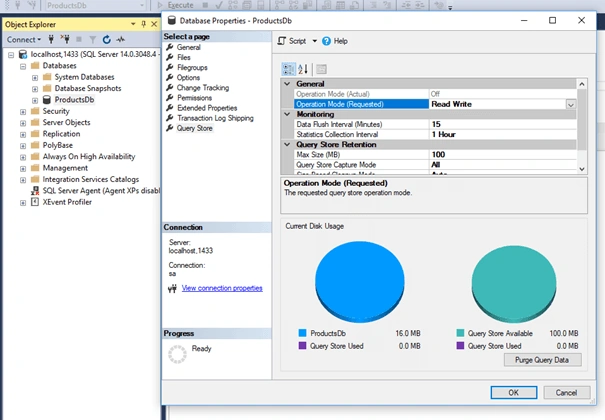
Task: Click the Purge Query Data button
Action: (542, 360)
